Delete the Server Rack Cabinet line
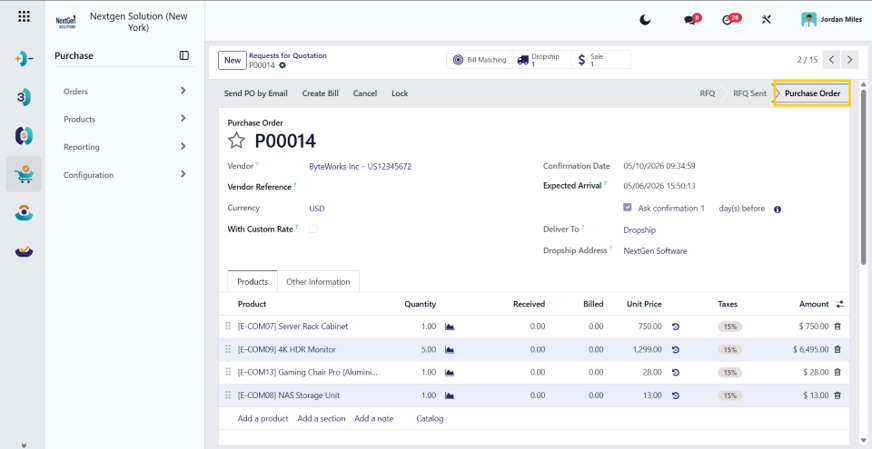 [838, 327]
